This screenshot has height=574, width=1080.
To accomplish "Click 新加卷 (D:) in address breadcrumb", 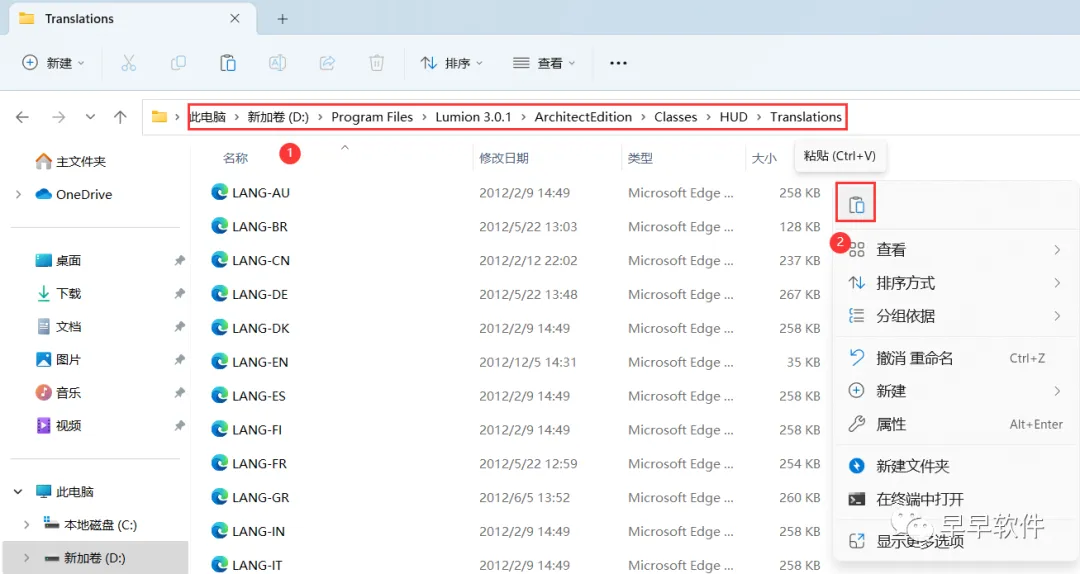I will 278,117.
